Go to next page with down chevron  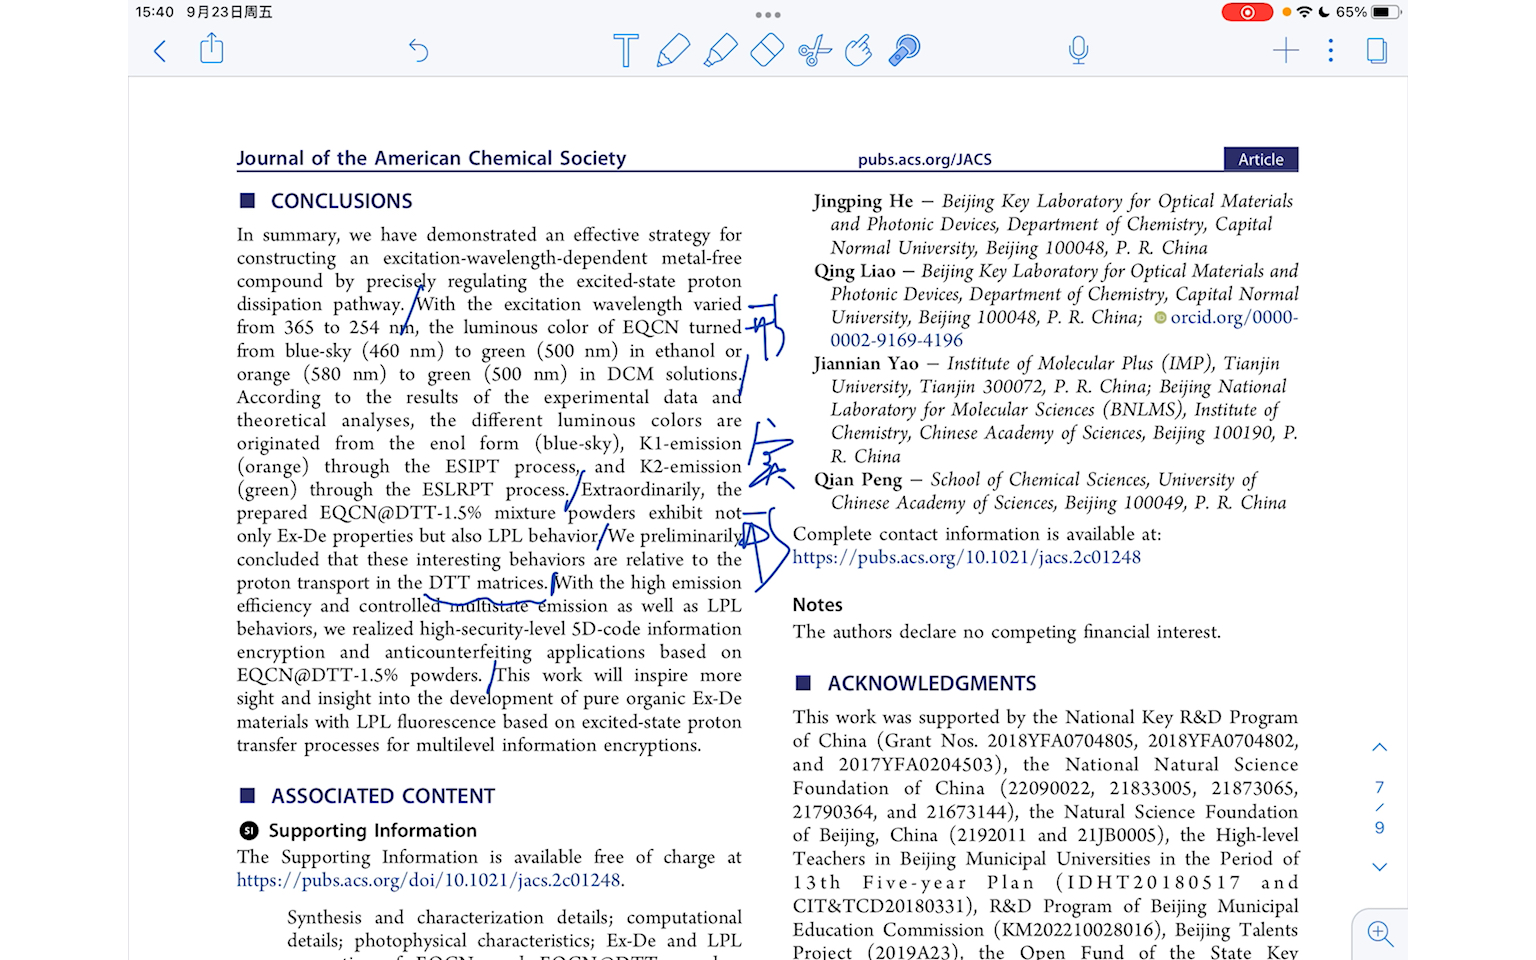tap(1379, 867)
